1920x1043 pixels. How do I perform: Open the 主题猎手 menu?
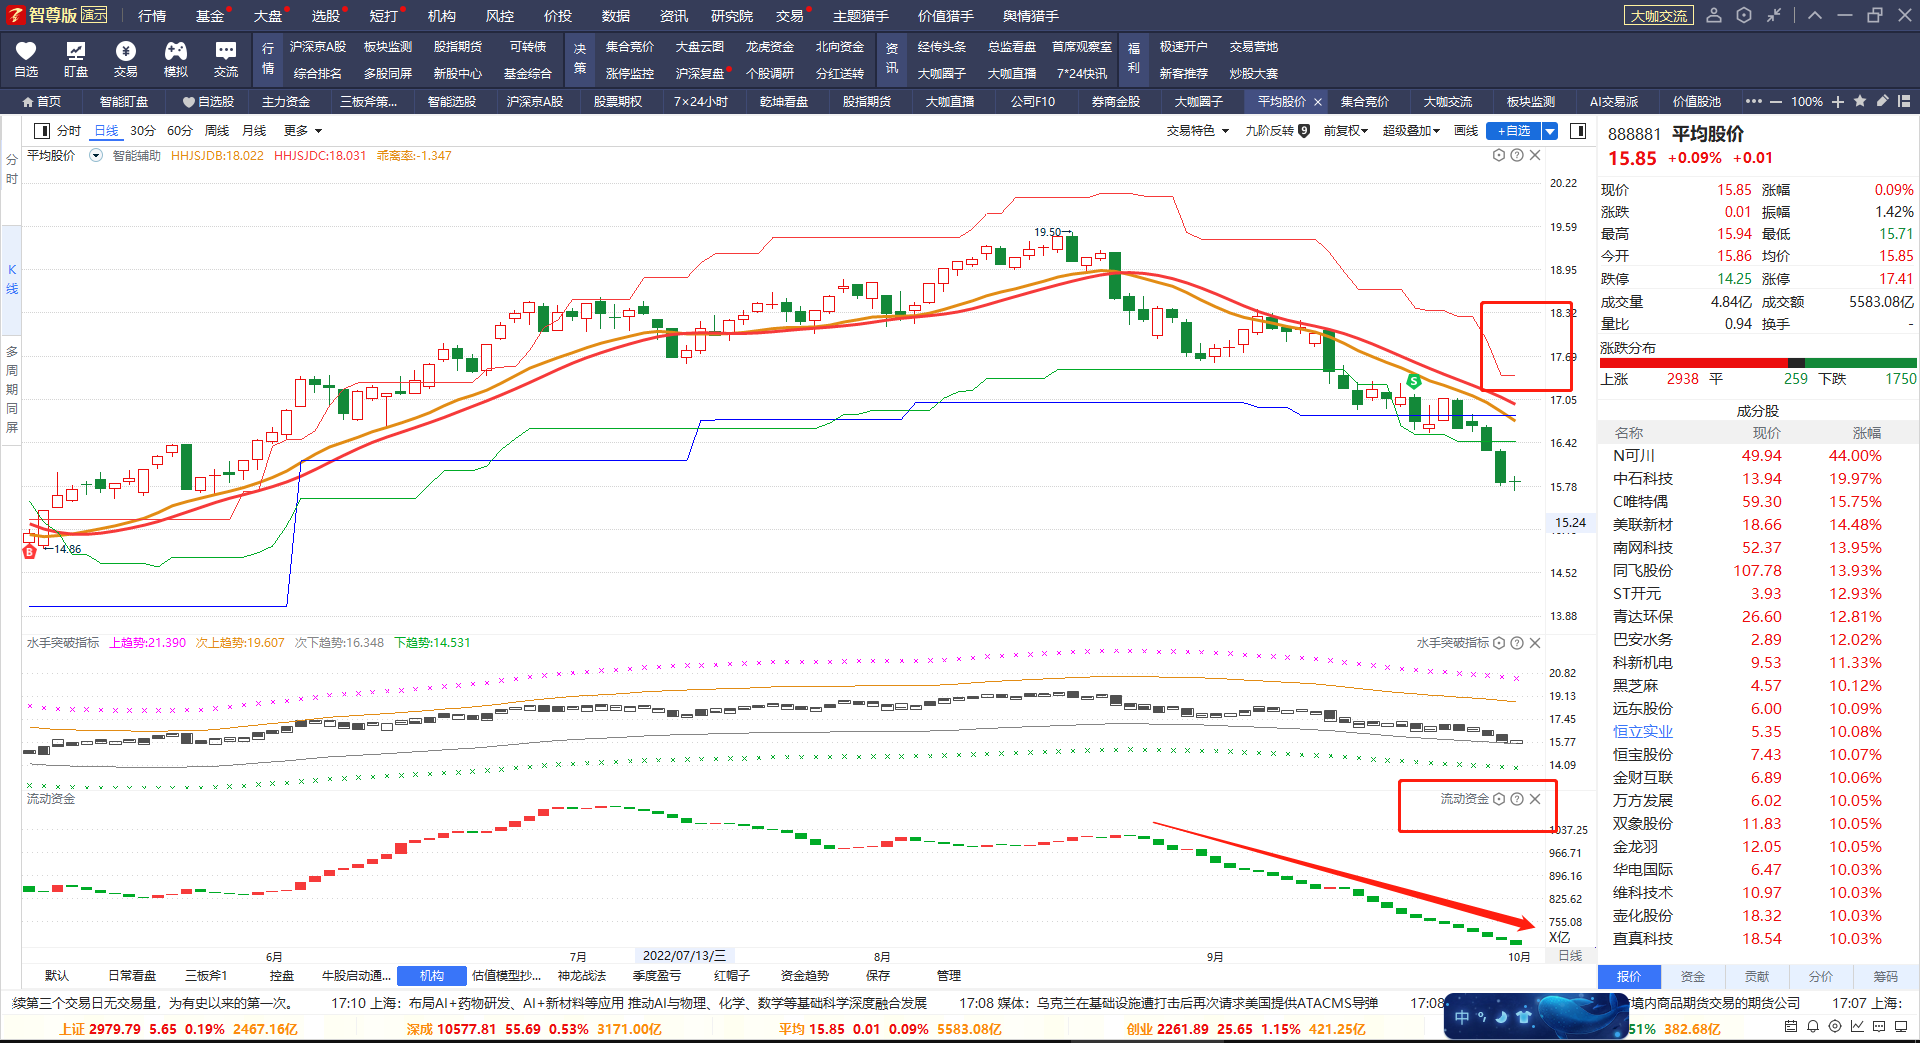point(860,16)
